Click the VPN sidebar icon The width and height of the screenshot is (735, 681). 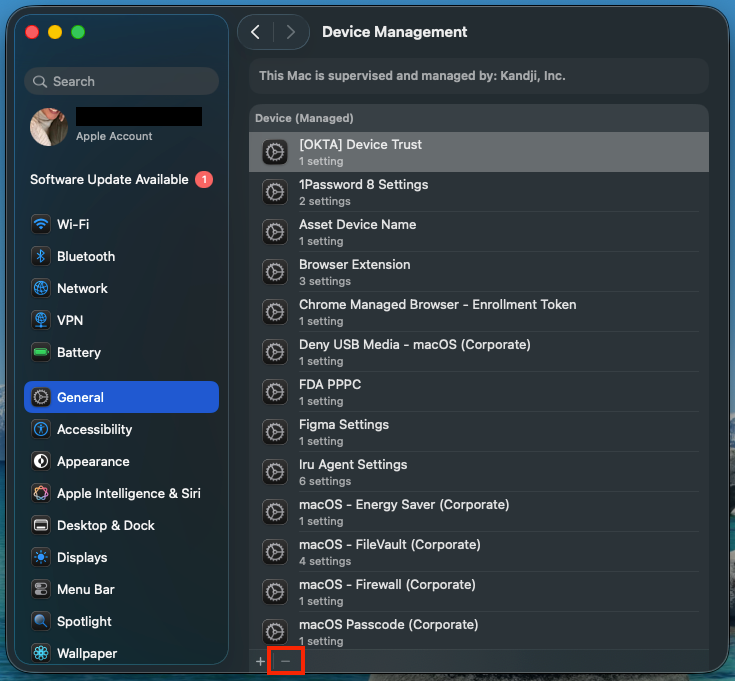coord(41,320)
